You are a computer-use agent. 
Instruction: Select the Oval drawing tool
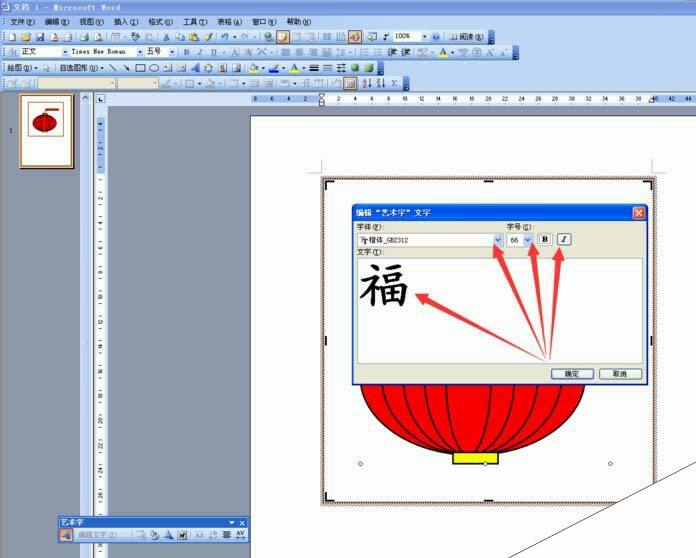click(154, 68)
